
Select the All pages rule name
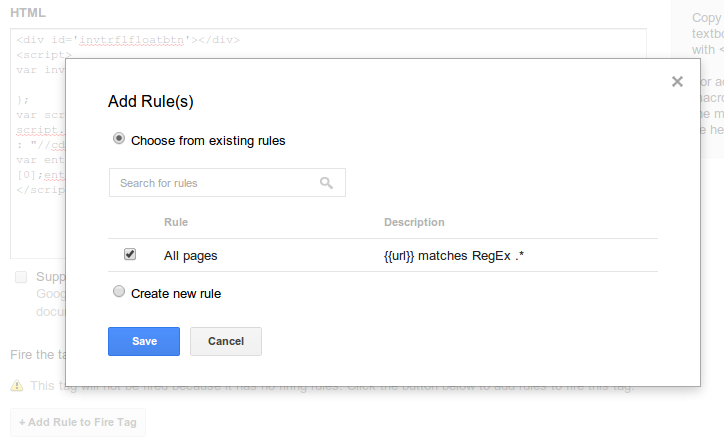[x=190, y=256]
